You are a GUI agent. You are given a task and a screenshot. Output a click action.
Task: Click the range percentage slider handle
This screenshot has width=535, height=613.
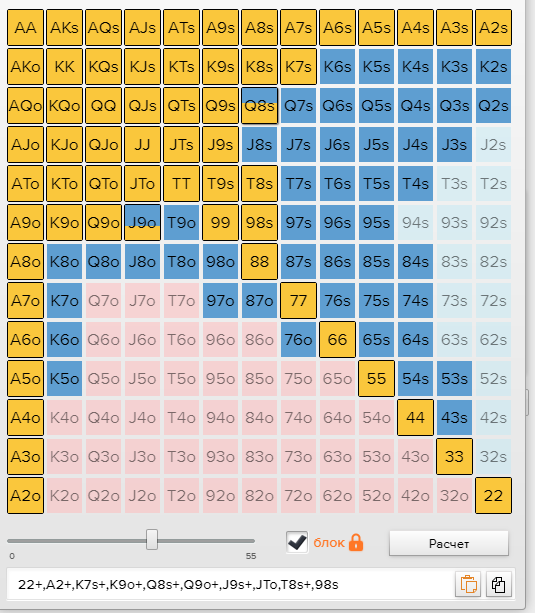152,540
